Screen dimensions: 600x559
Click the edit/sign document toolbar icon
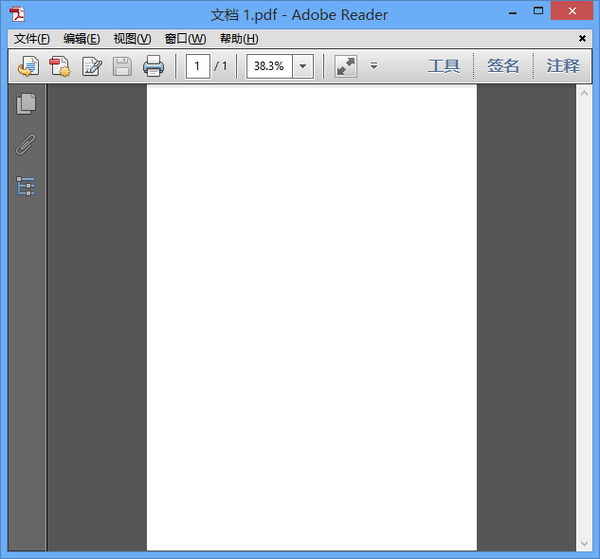[x=92, y=66]
